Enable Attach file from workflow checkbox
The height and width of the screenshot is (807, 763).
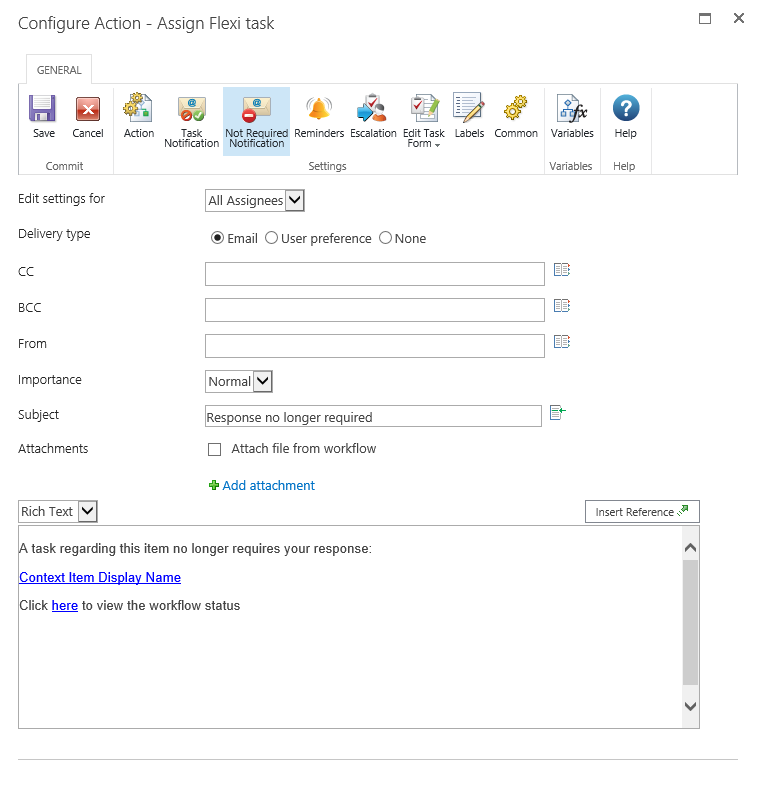pyautogui.click(x=214, y=450)
